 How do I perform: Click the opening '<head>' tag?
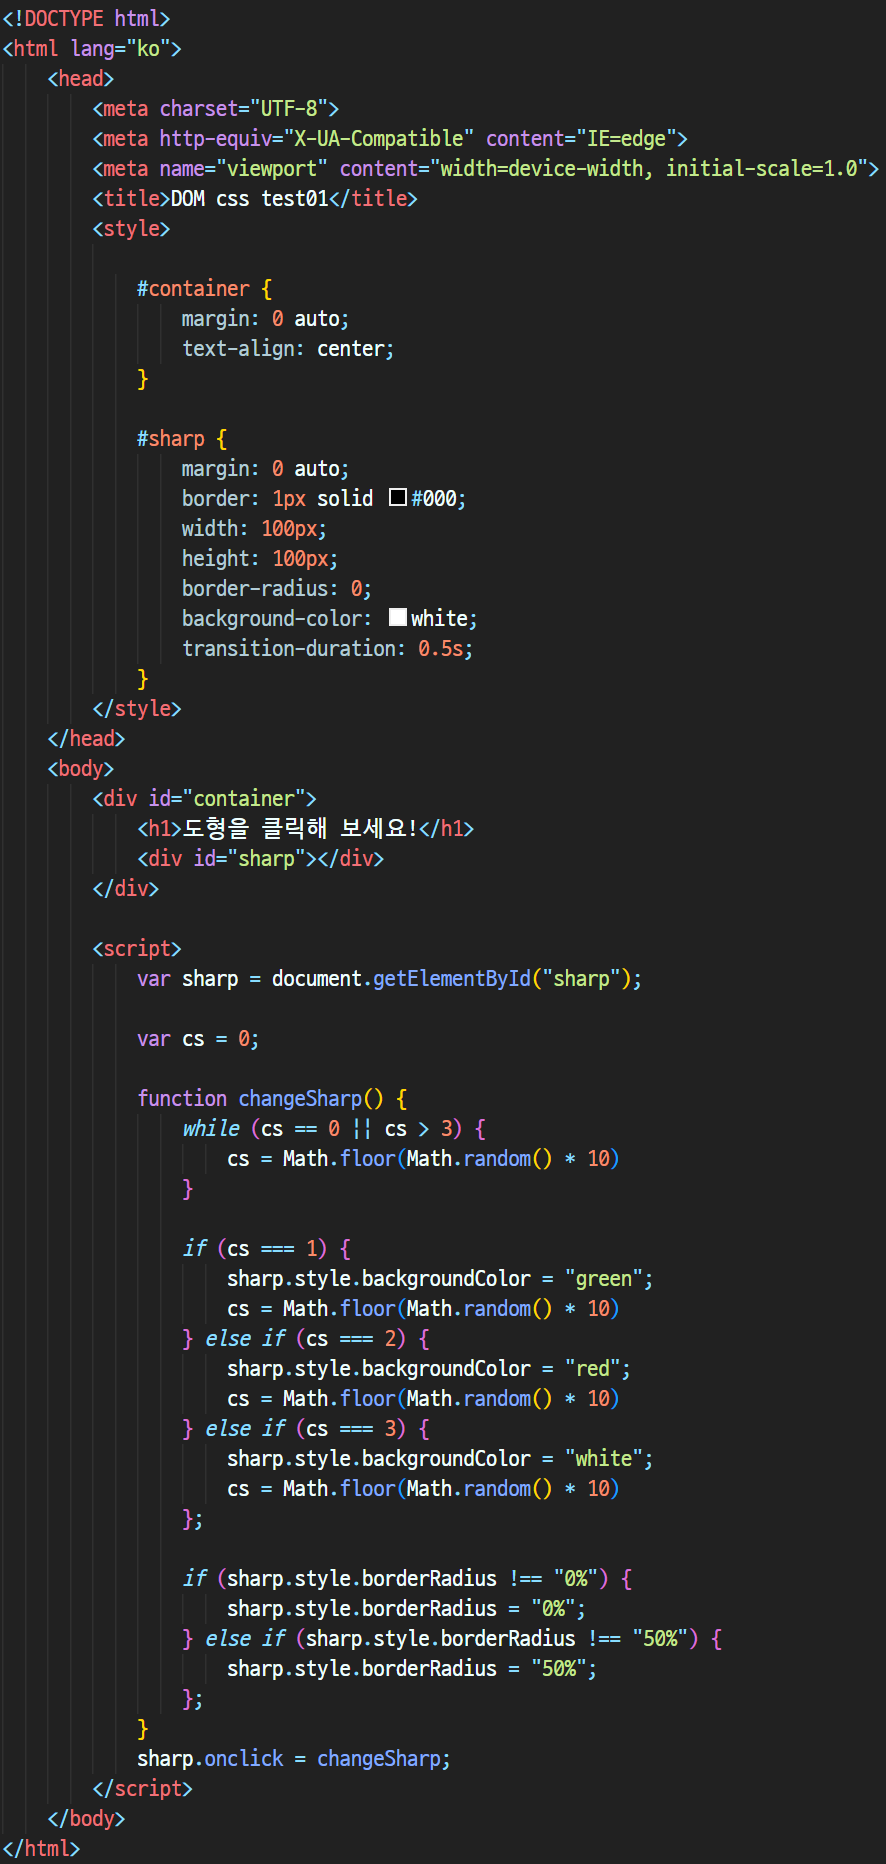(81, 78)
